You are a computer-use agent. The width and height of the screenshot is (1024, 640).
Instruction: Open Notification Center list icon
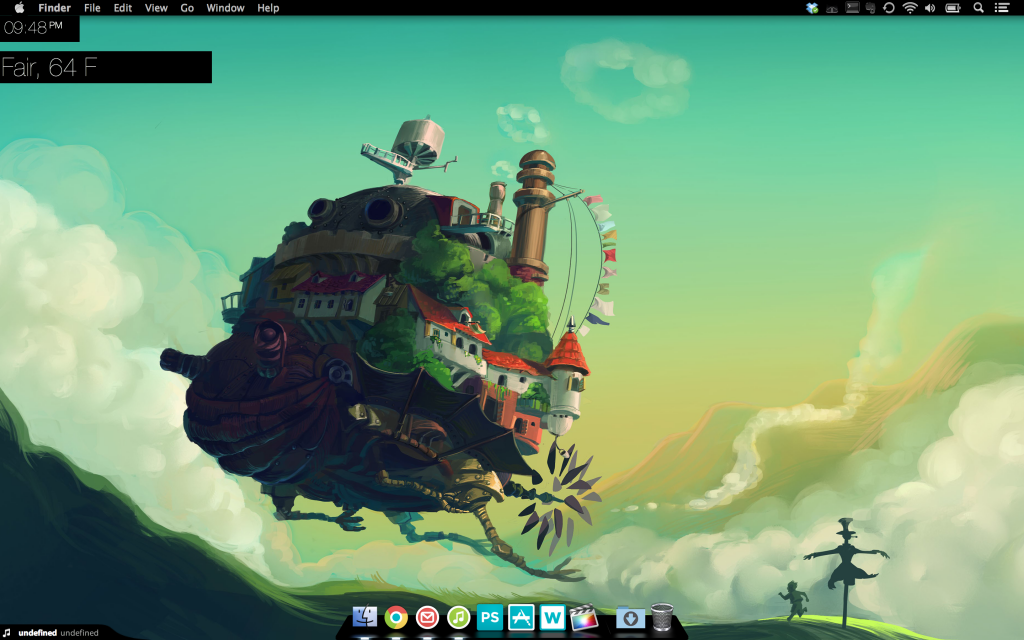tap(1002, 8)
